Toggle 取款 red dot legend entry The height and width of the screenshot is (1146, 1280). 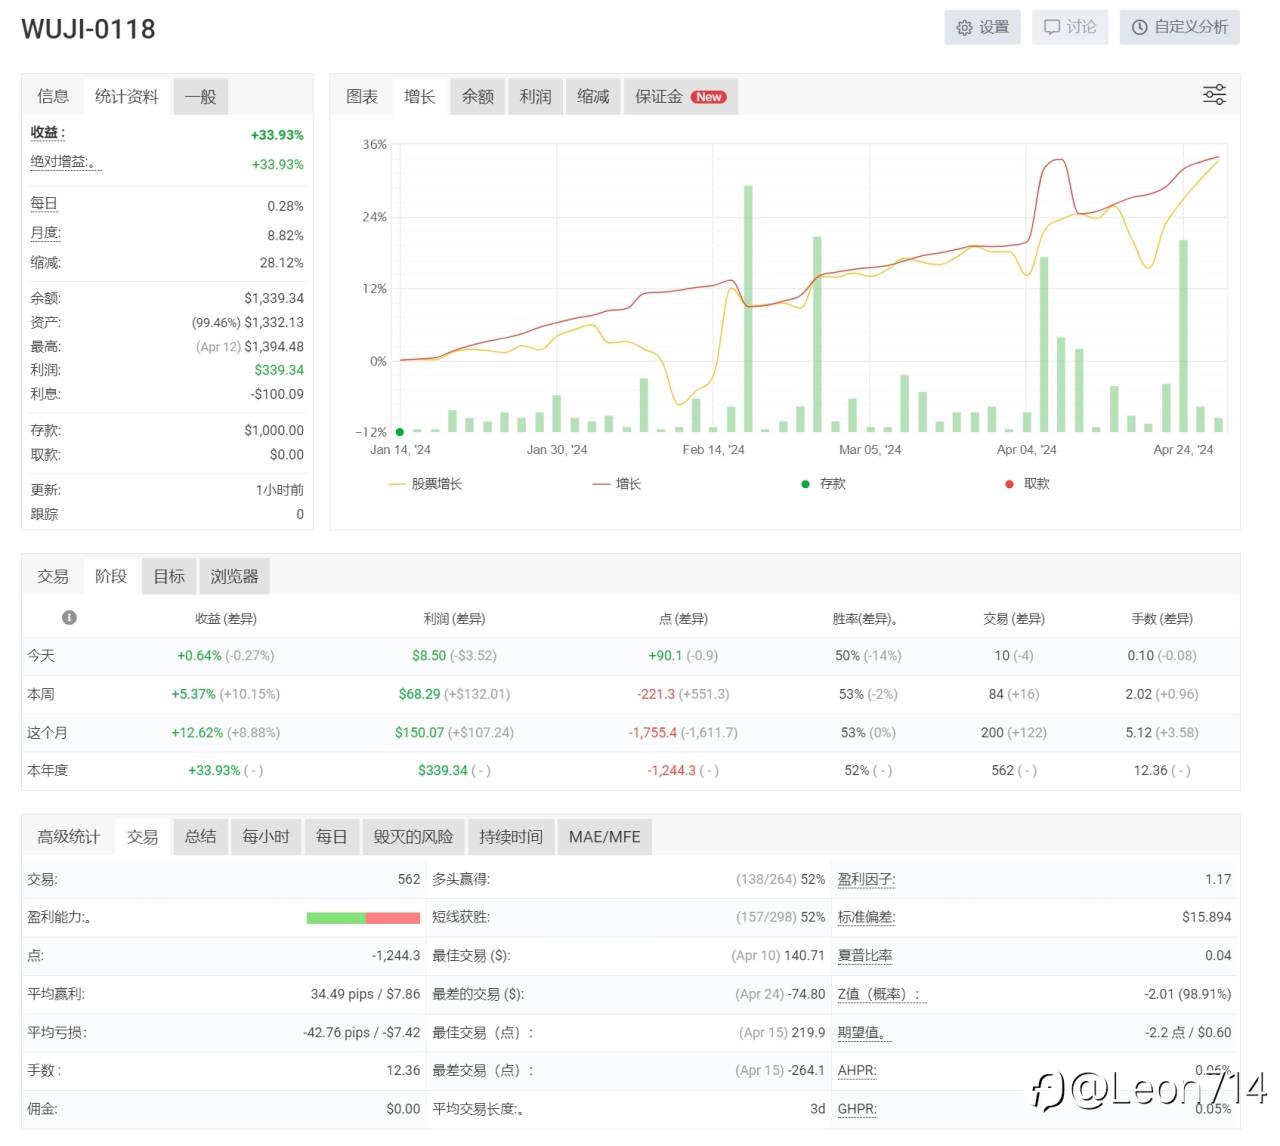1027,484
